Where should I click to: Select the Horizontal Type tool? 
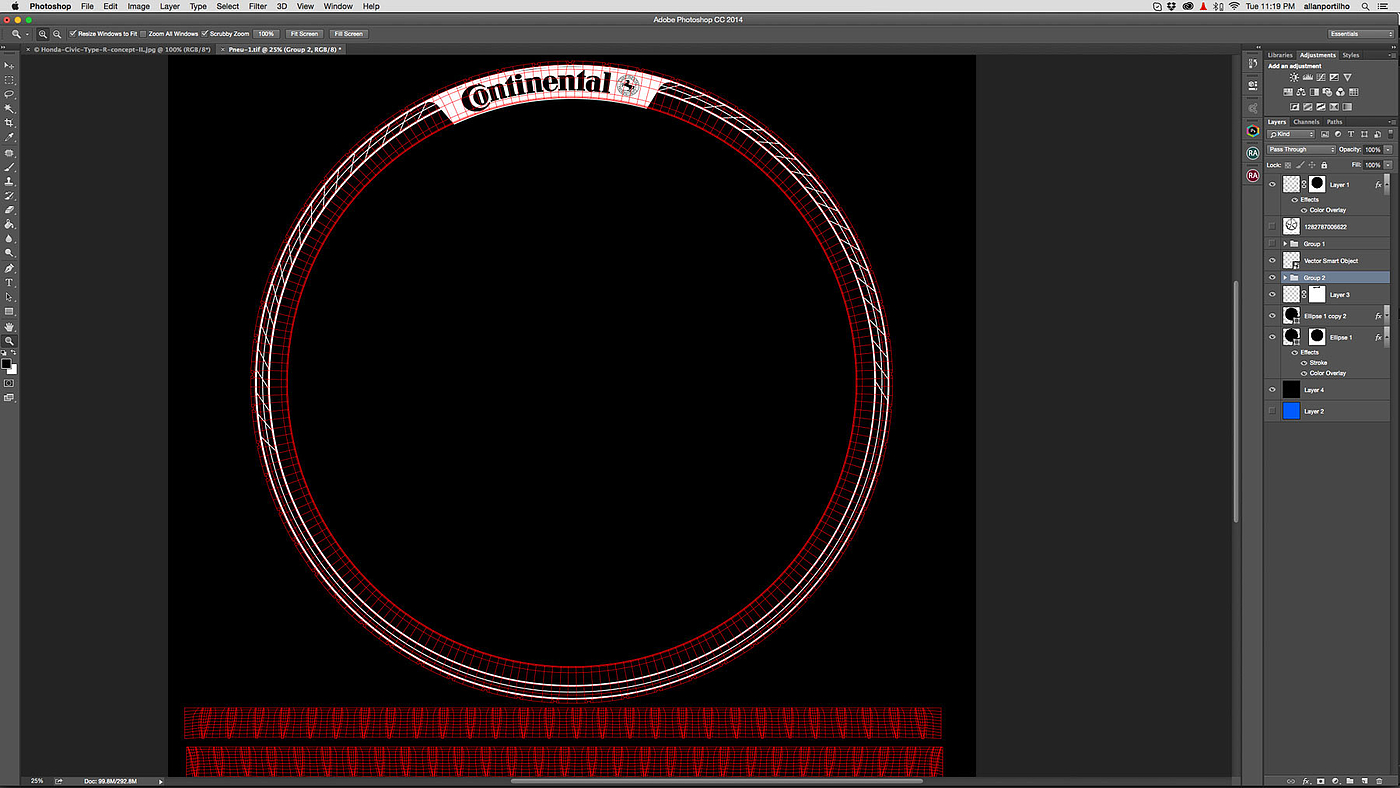pyautogui.click(x=10, y=283)
